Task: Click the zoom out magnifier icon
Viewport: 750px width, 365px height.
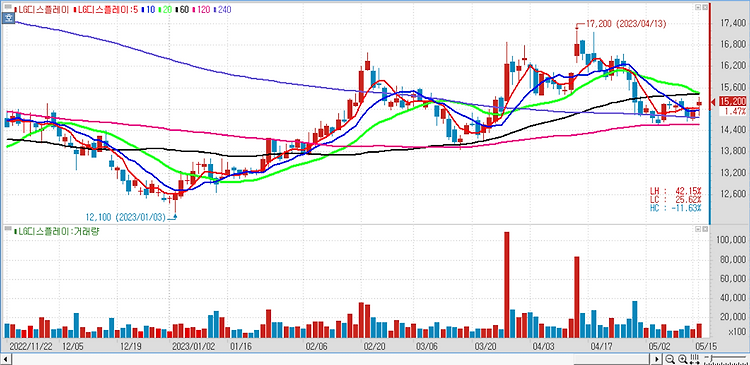Action: (x=670, y=359)
